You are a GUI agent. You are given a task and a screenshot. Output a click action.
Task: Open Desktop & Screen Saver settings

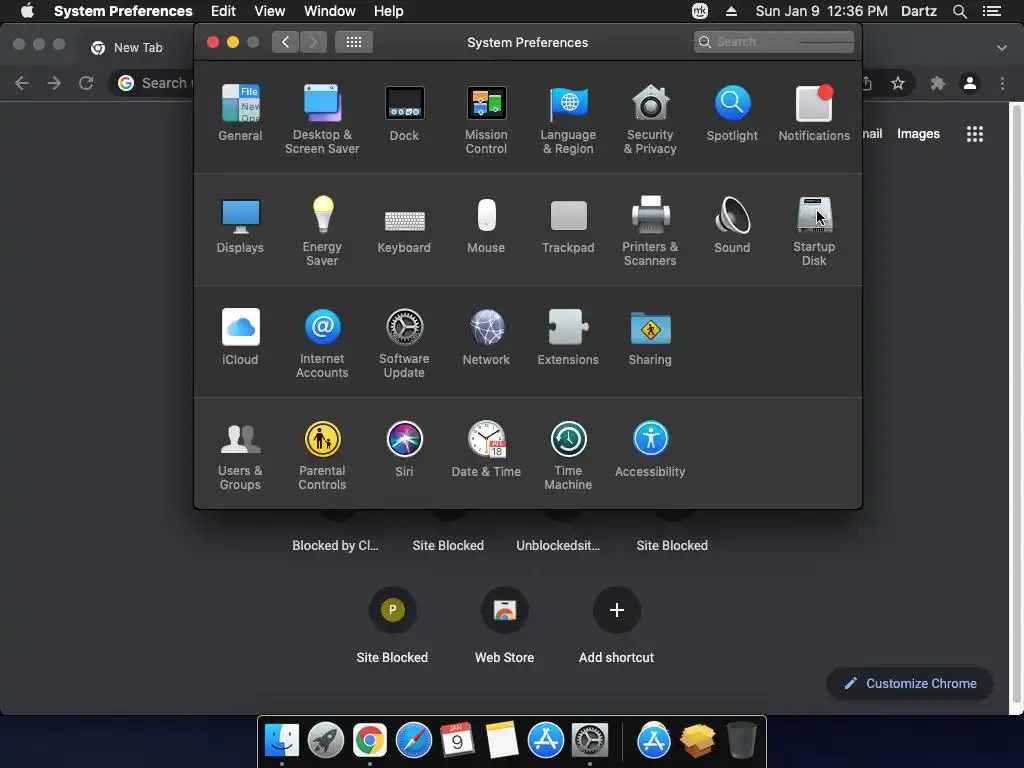click(322, 119)
